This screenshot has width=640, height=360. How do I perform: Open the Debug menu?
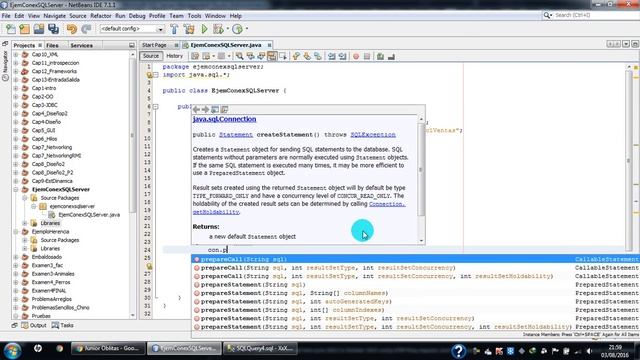[x=137, y=16]
